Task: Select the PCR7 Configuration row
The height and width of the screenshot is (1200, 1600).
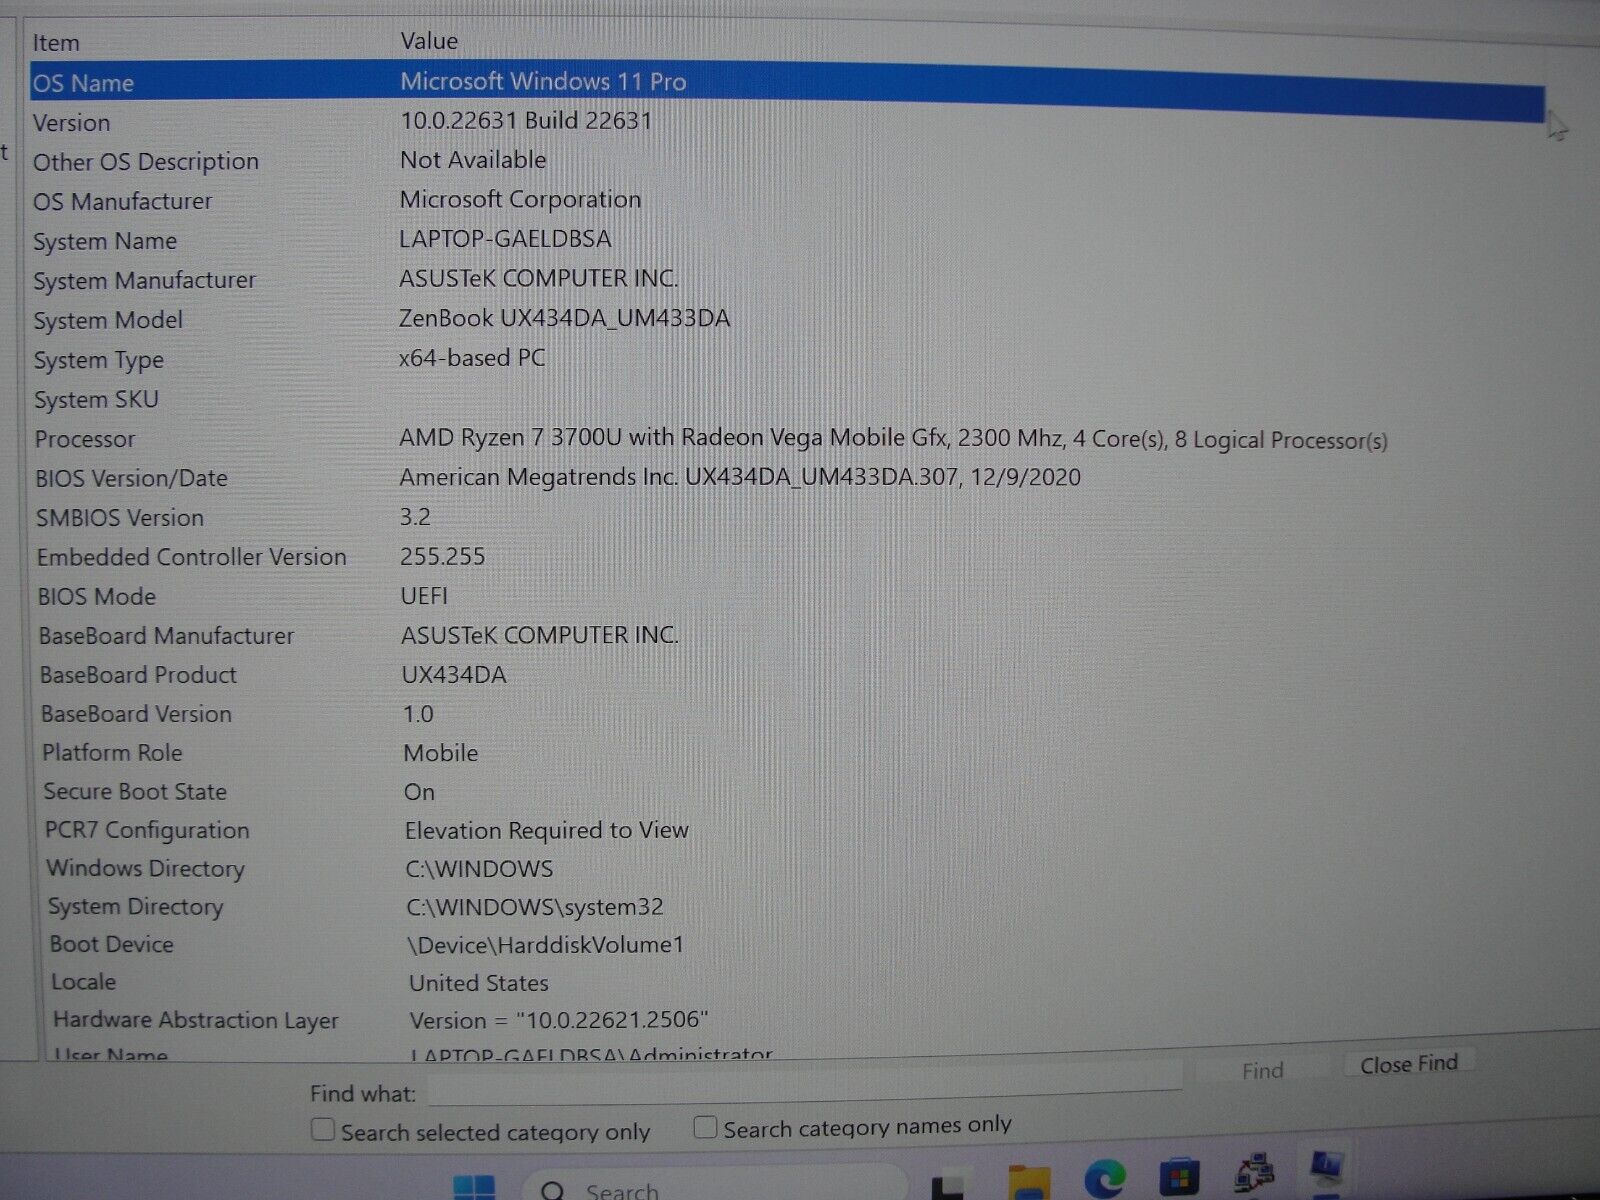Action: (x=787, y=830)
